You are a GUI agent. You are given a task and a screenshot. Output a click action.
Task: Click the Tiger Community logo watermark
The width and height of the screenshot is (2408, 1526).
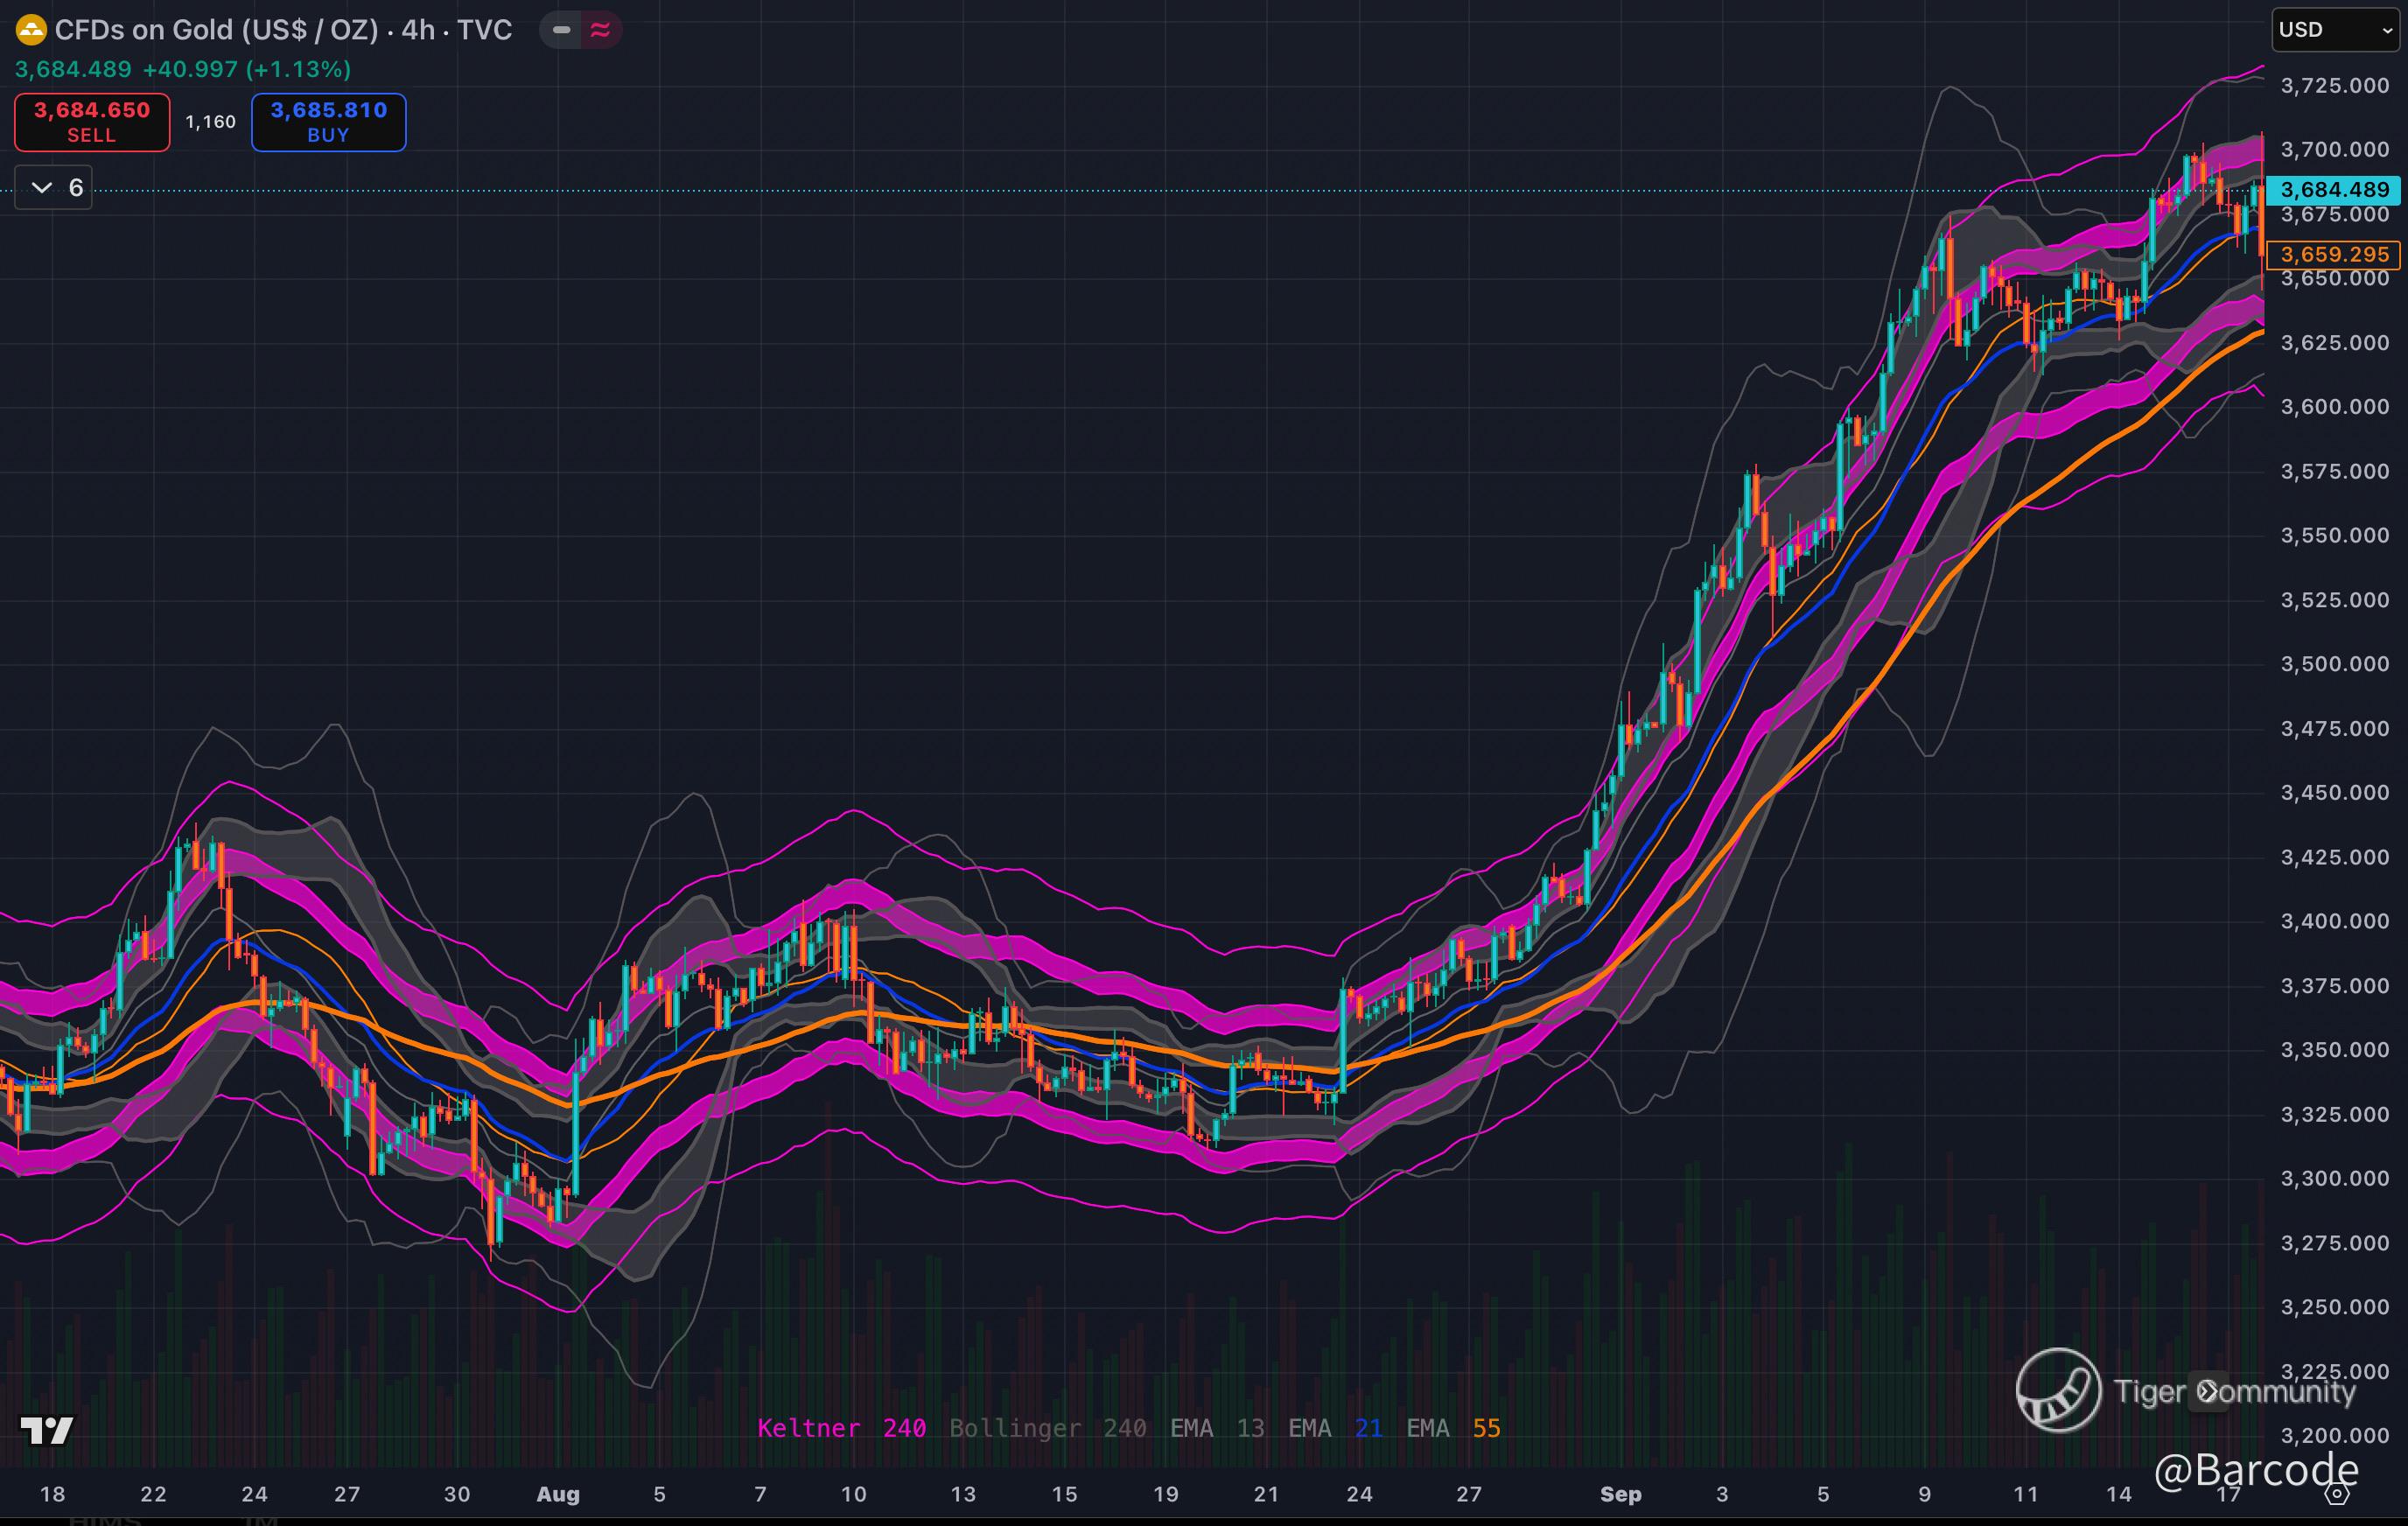[x=2058, y=1390]
